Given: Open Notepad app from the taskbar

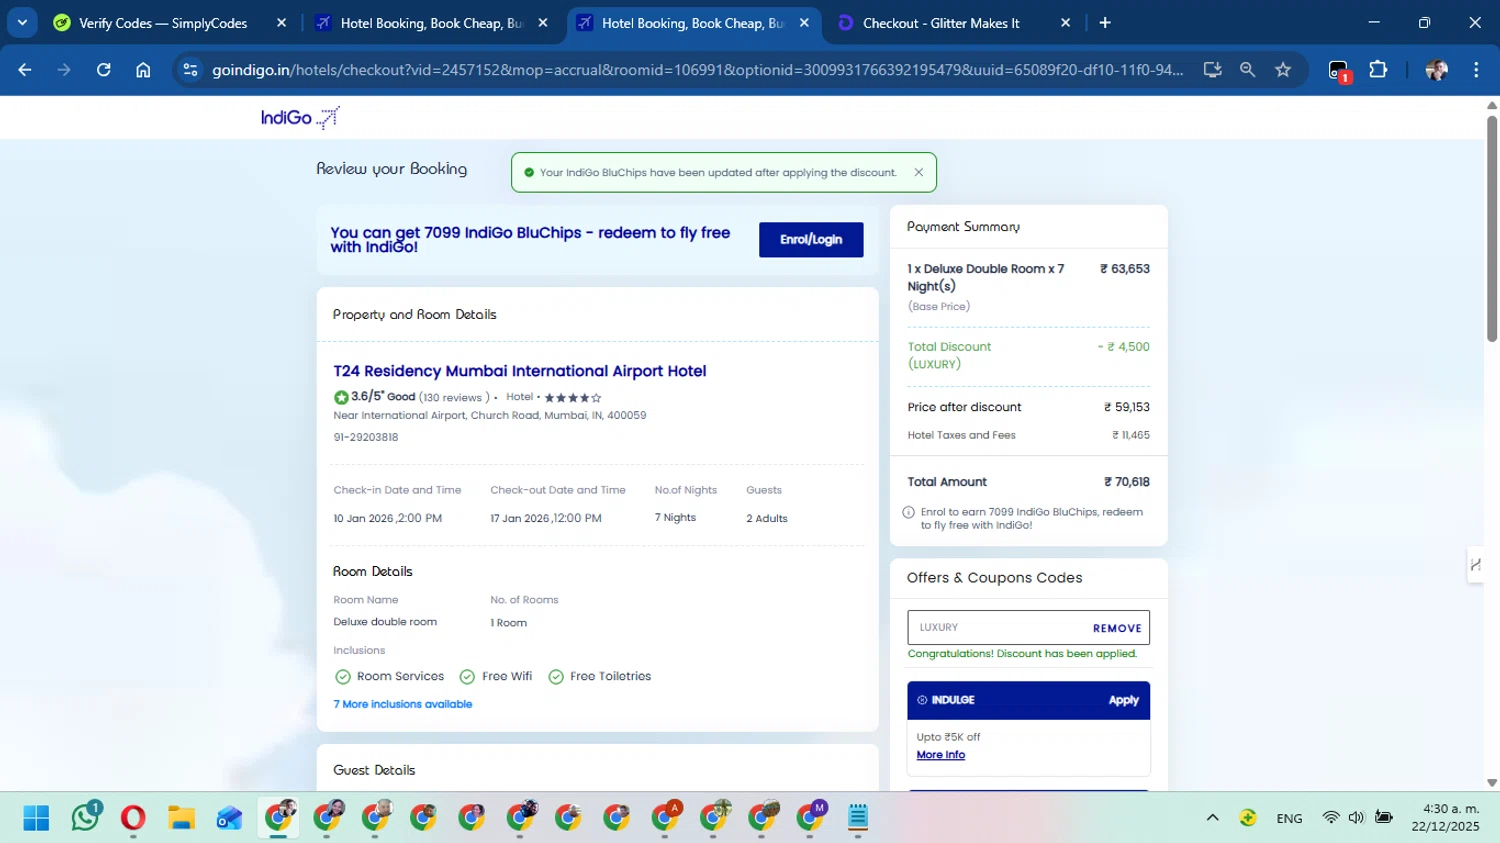Looking at the screenshot, I should [858, 818].
